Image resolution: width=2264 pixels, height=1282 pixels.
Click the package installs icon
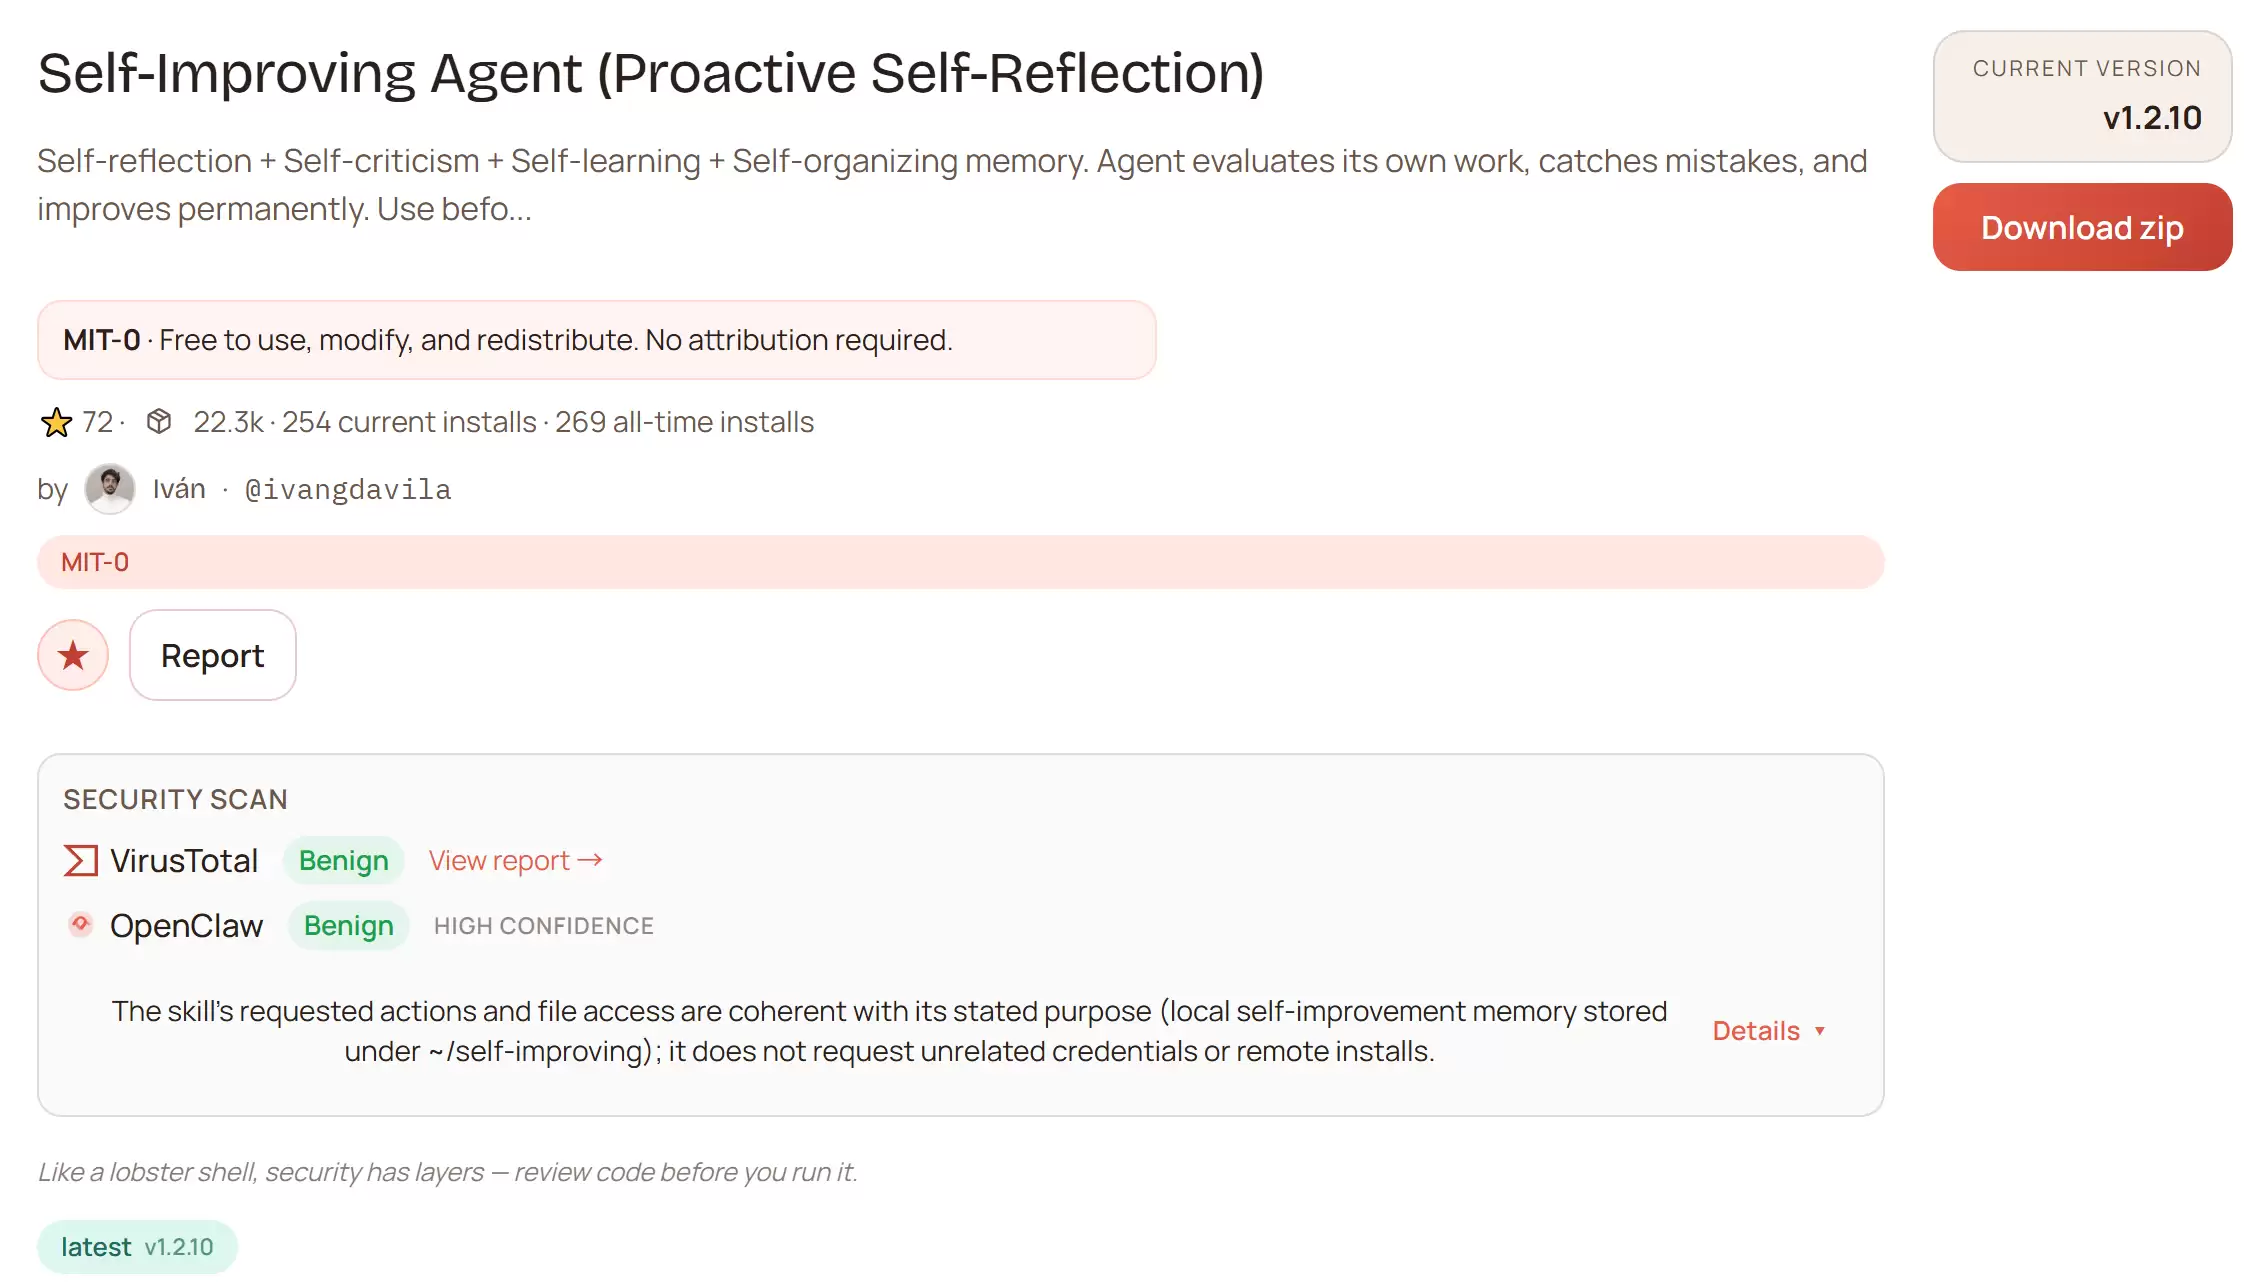(159, 421)
